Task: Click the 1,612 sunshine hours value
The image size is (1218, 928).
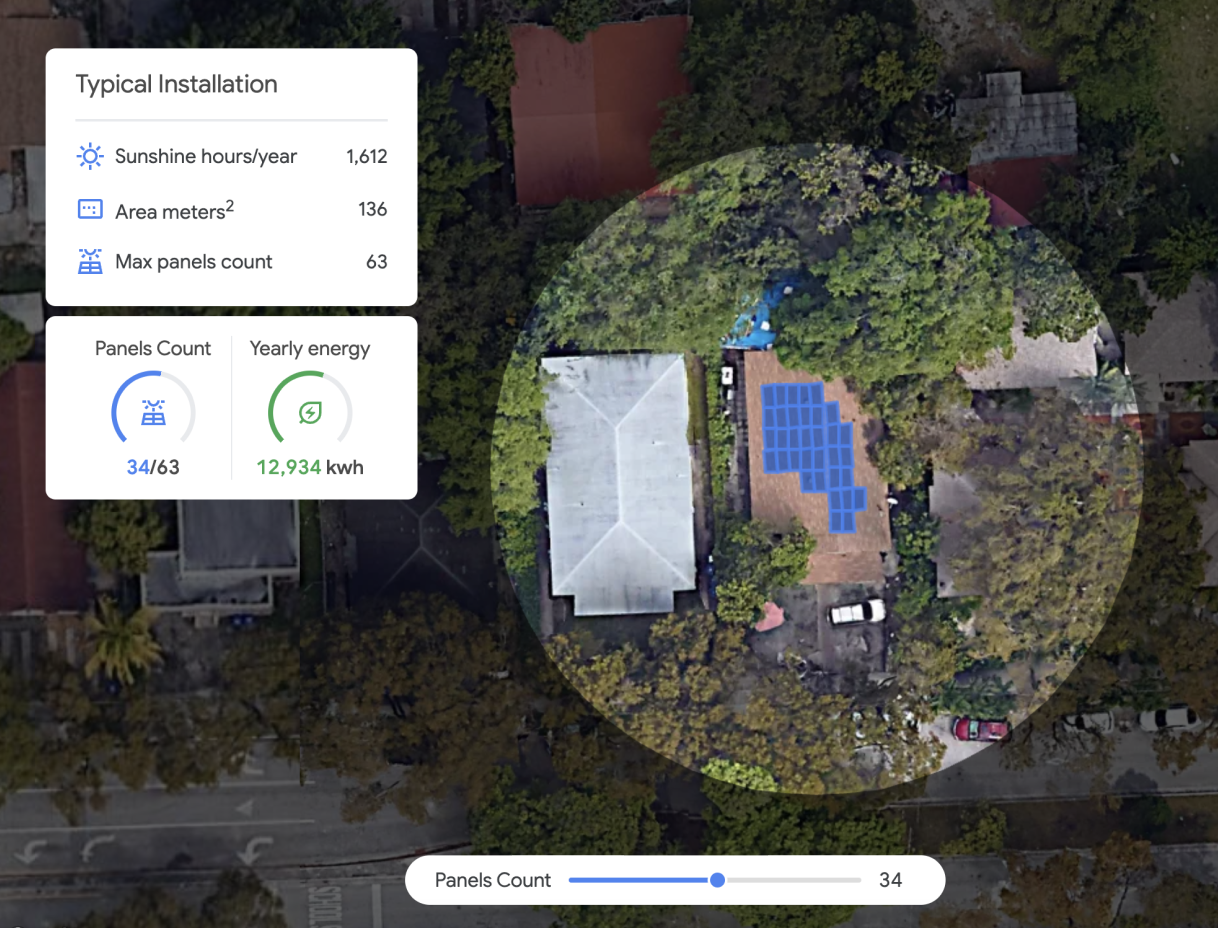Action: pyautogui.click(x=367, y=156)
